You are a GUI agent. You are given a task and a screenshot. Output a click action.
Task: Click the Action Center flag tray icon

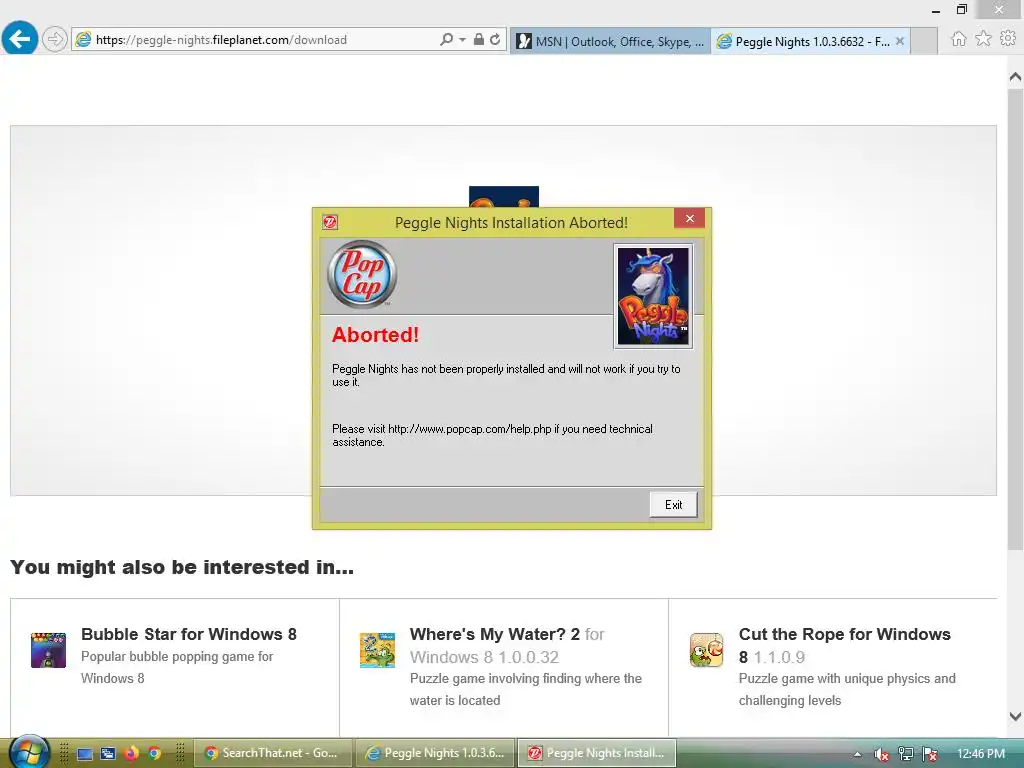(x=930, y=754)
